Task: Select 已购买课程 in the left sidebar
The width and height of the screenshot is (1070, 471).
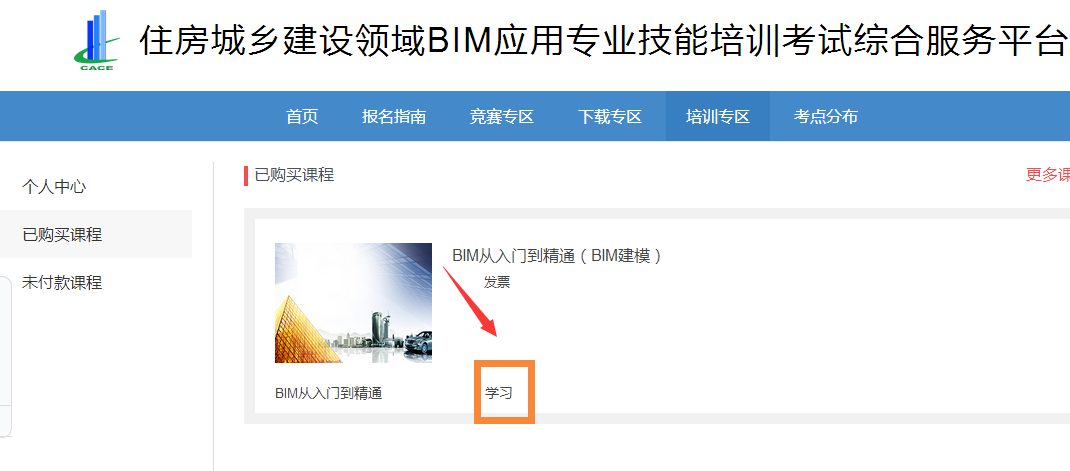Action: (62, 235)
